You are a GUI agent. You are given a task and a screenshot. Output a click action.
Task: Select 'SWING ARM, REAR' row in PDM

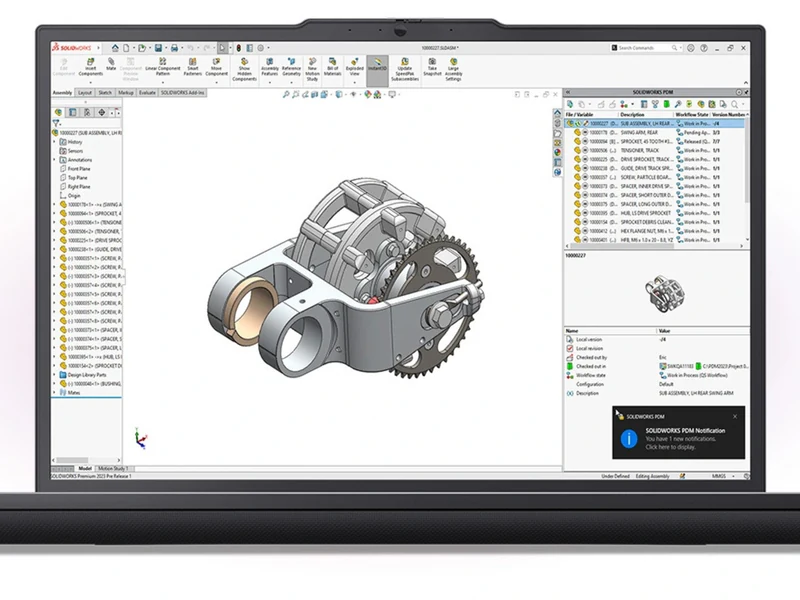coord(655,133)
